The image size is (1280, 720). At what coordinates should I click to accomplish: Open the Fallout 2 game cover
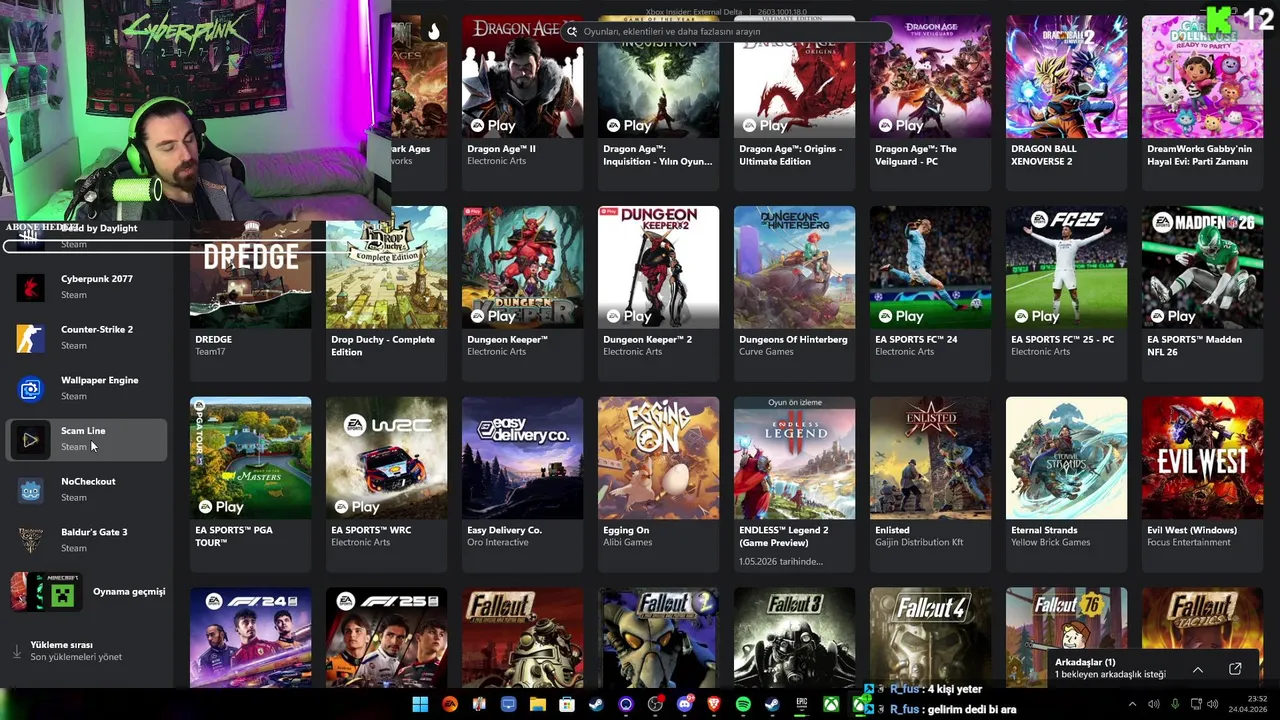tap(658, 638)
